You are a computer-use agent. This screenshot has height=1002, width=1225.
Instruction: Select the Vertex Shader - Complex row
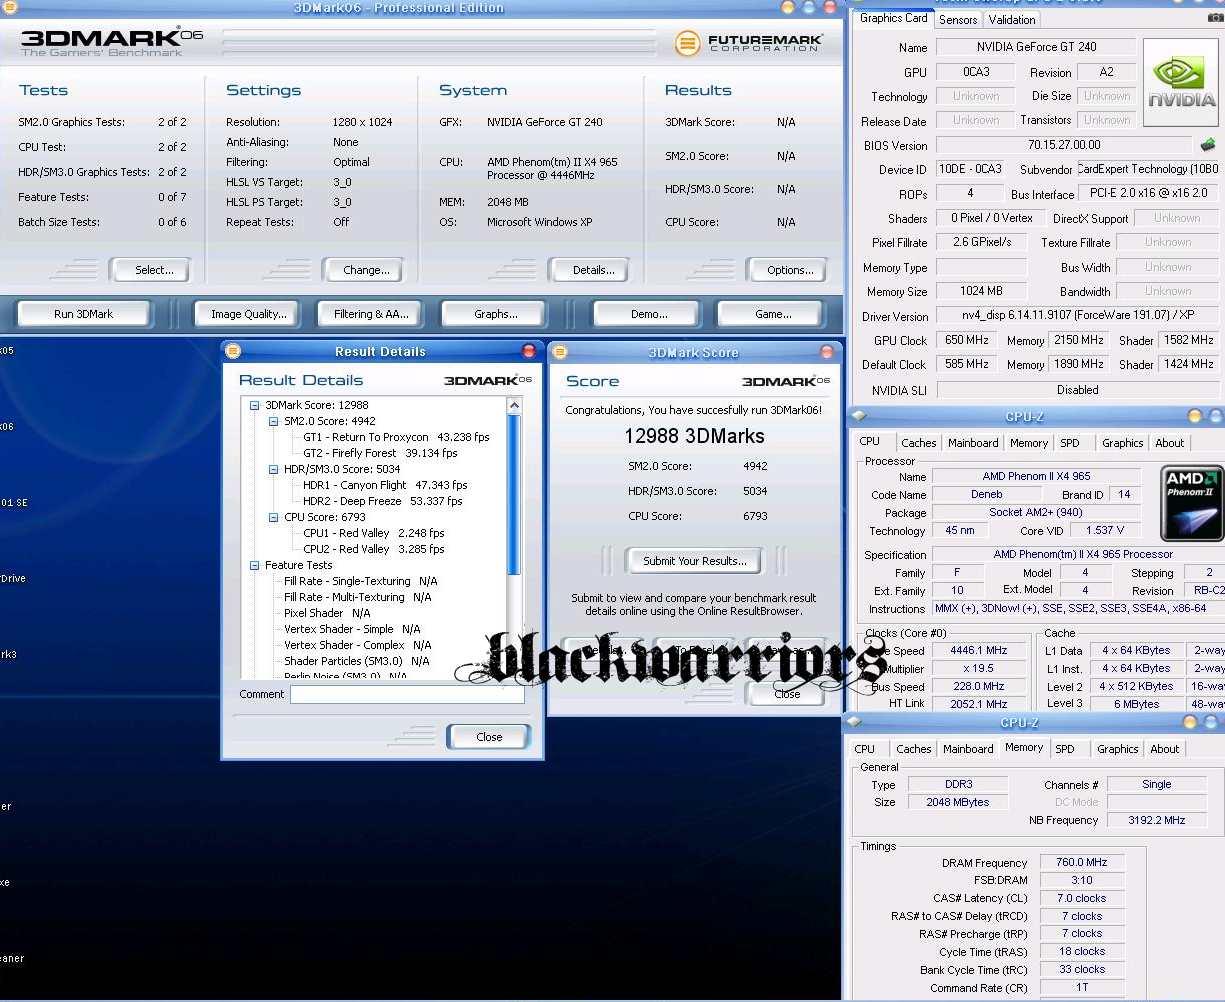point(357,645)
